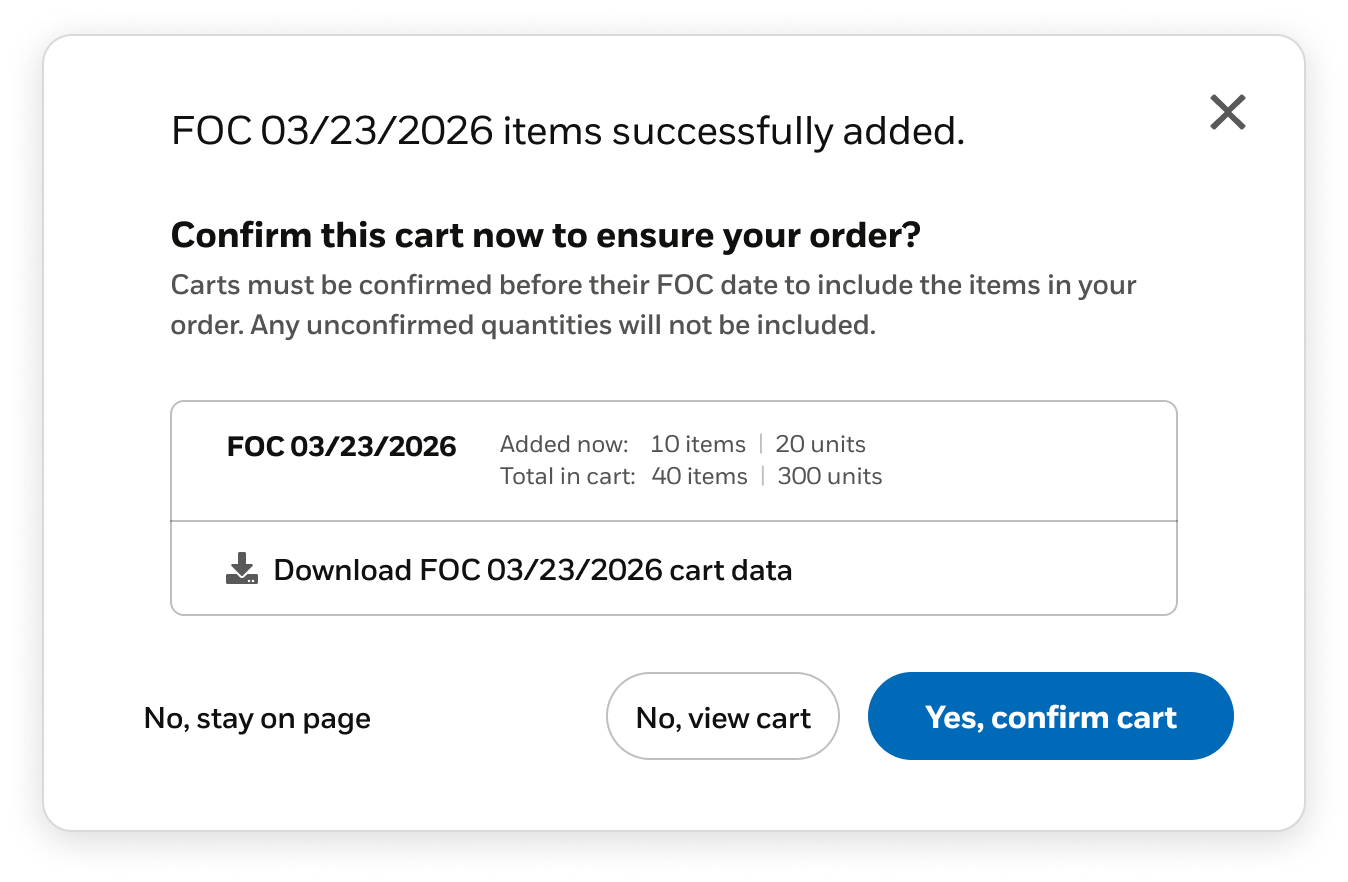Click the "items successfully added" title text

(567, 132)
